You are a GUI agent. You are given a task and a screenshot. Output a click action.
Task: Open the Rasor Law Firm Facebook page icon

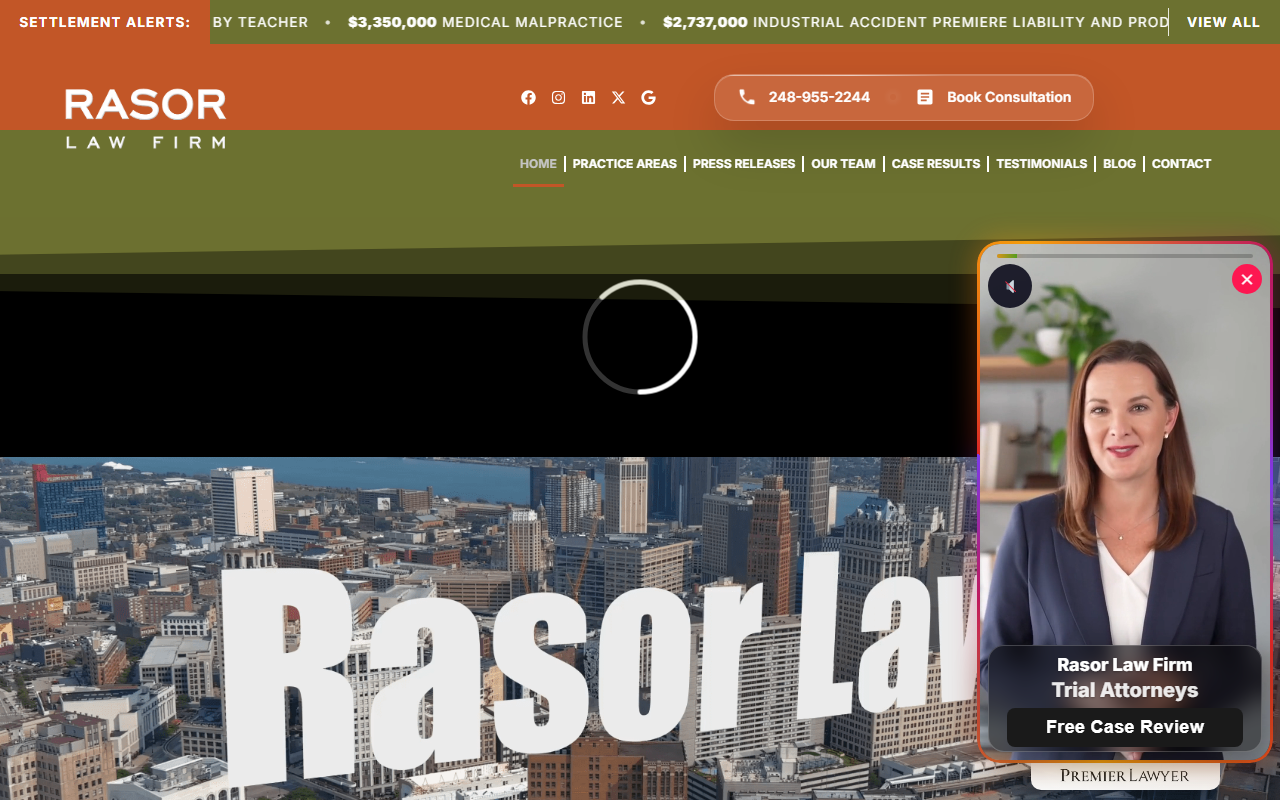click(x=528, y=97)
